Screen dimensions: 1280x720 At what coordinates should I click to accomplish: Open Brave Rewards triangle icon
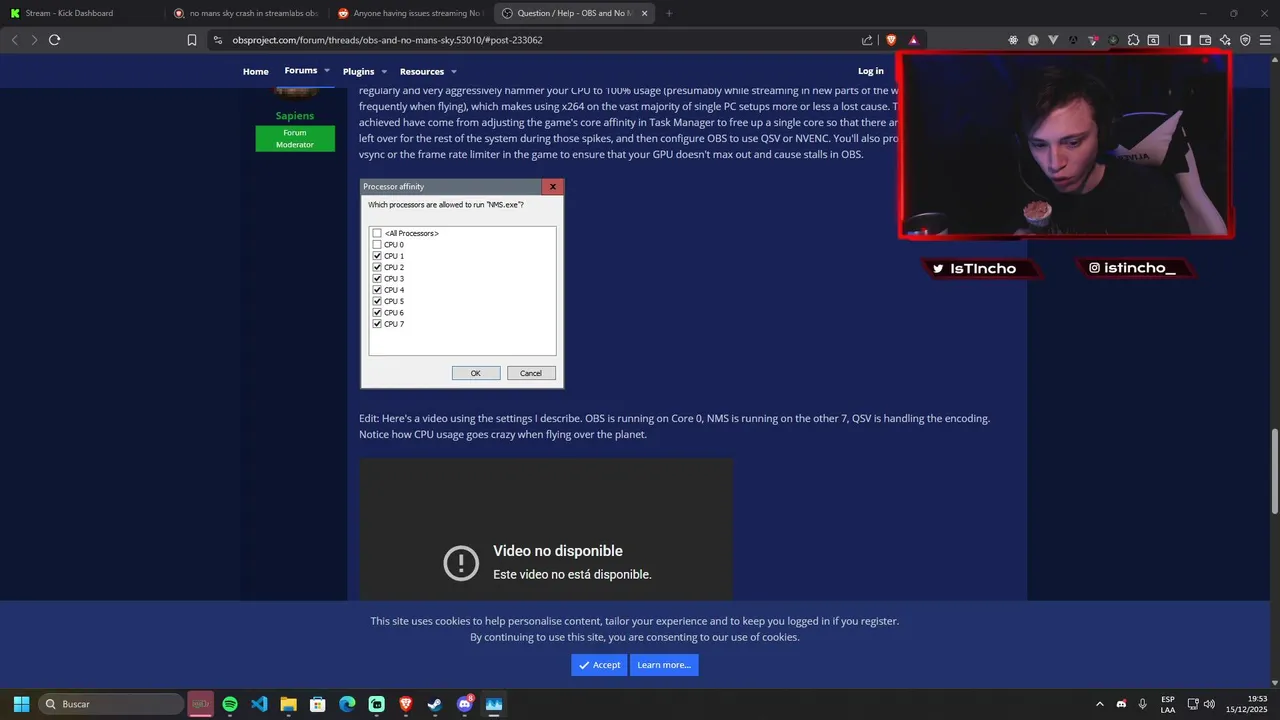click(x=913, y=40)
